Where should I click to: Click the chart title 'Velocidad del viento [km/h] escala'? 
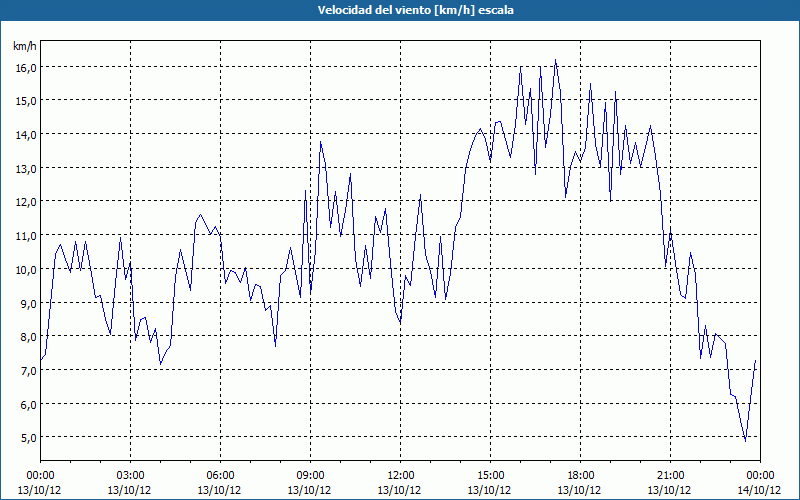tap(415, 10)
